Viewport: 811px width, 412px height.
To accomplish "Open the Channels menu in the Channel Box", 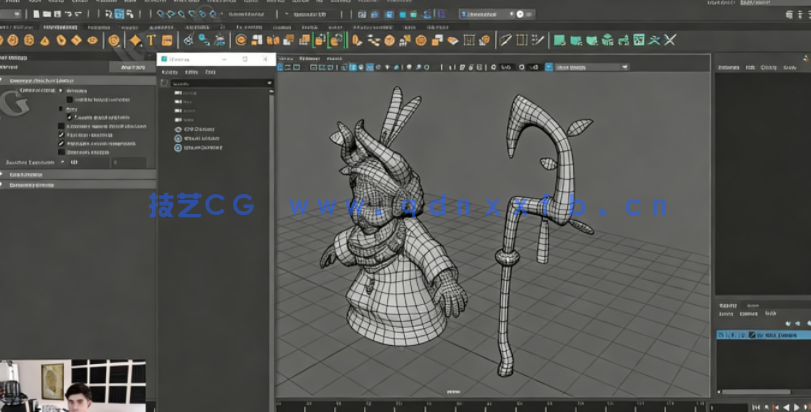I will [728, 67].
